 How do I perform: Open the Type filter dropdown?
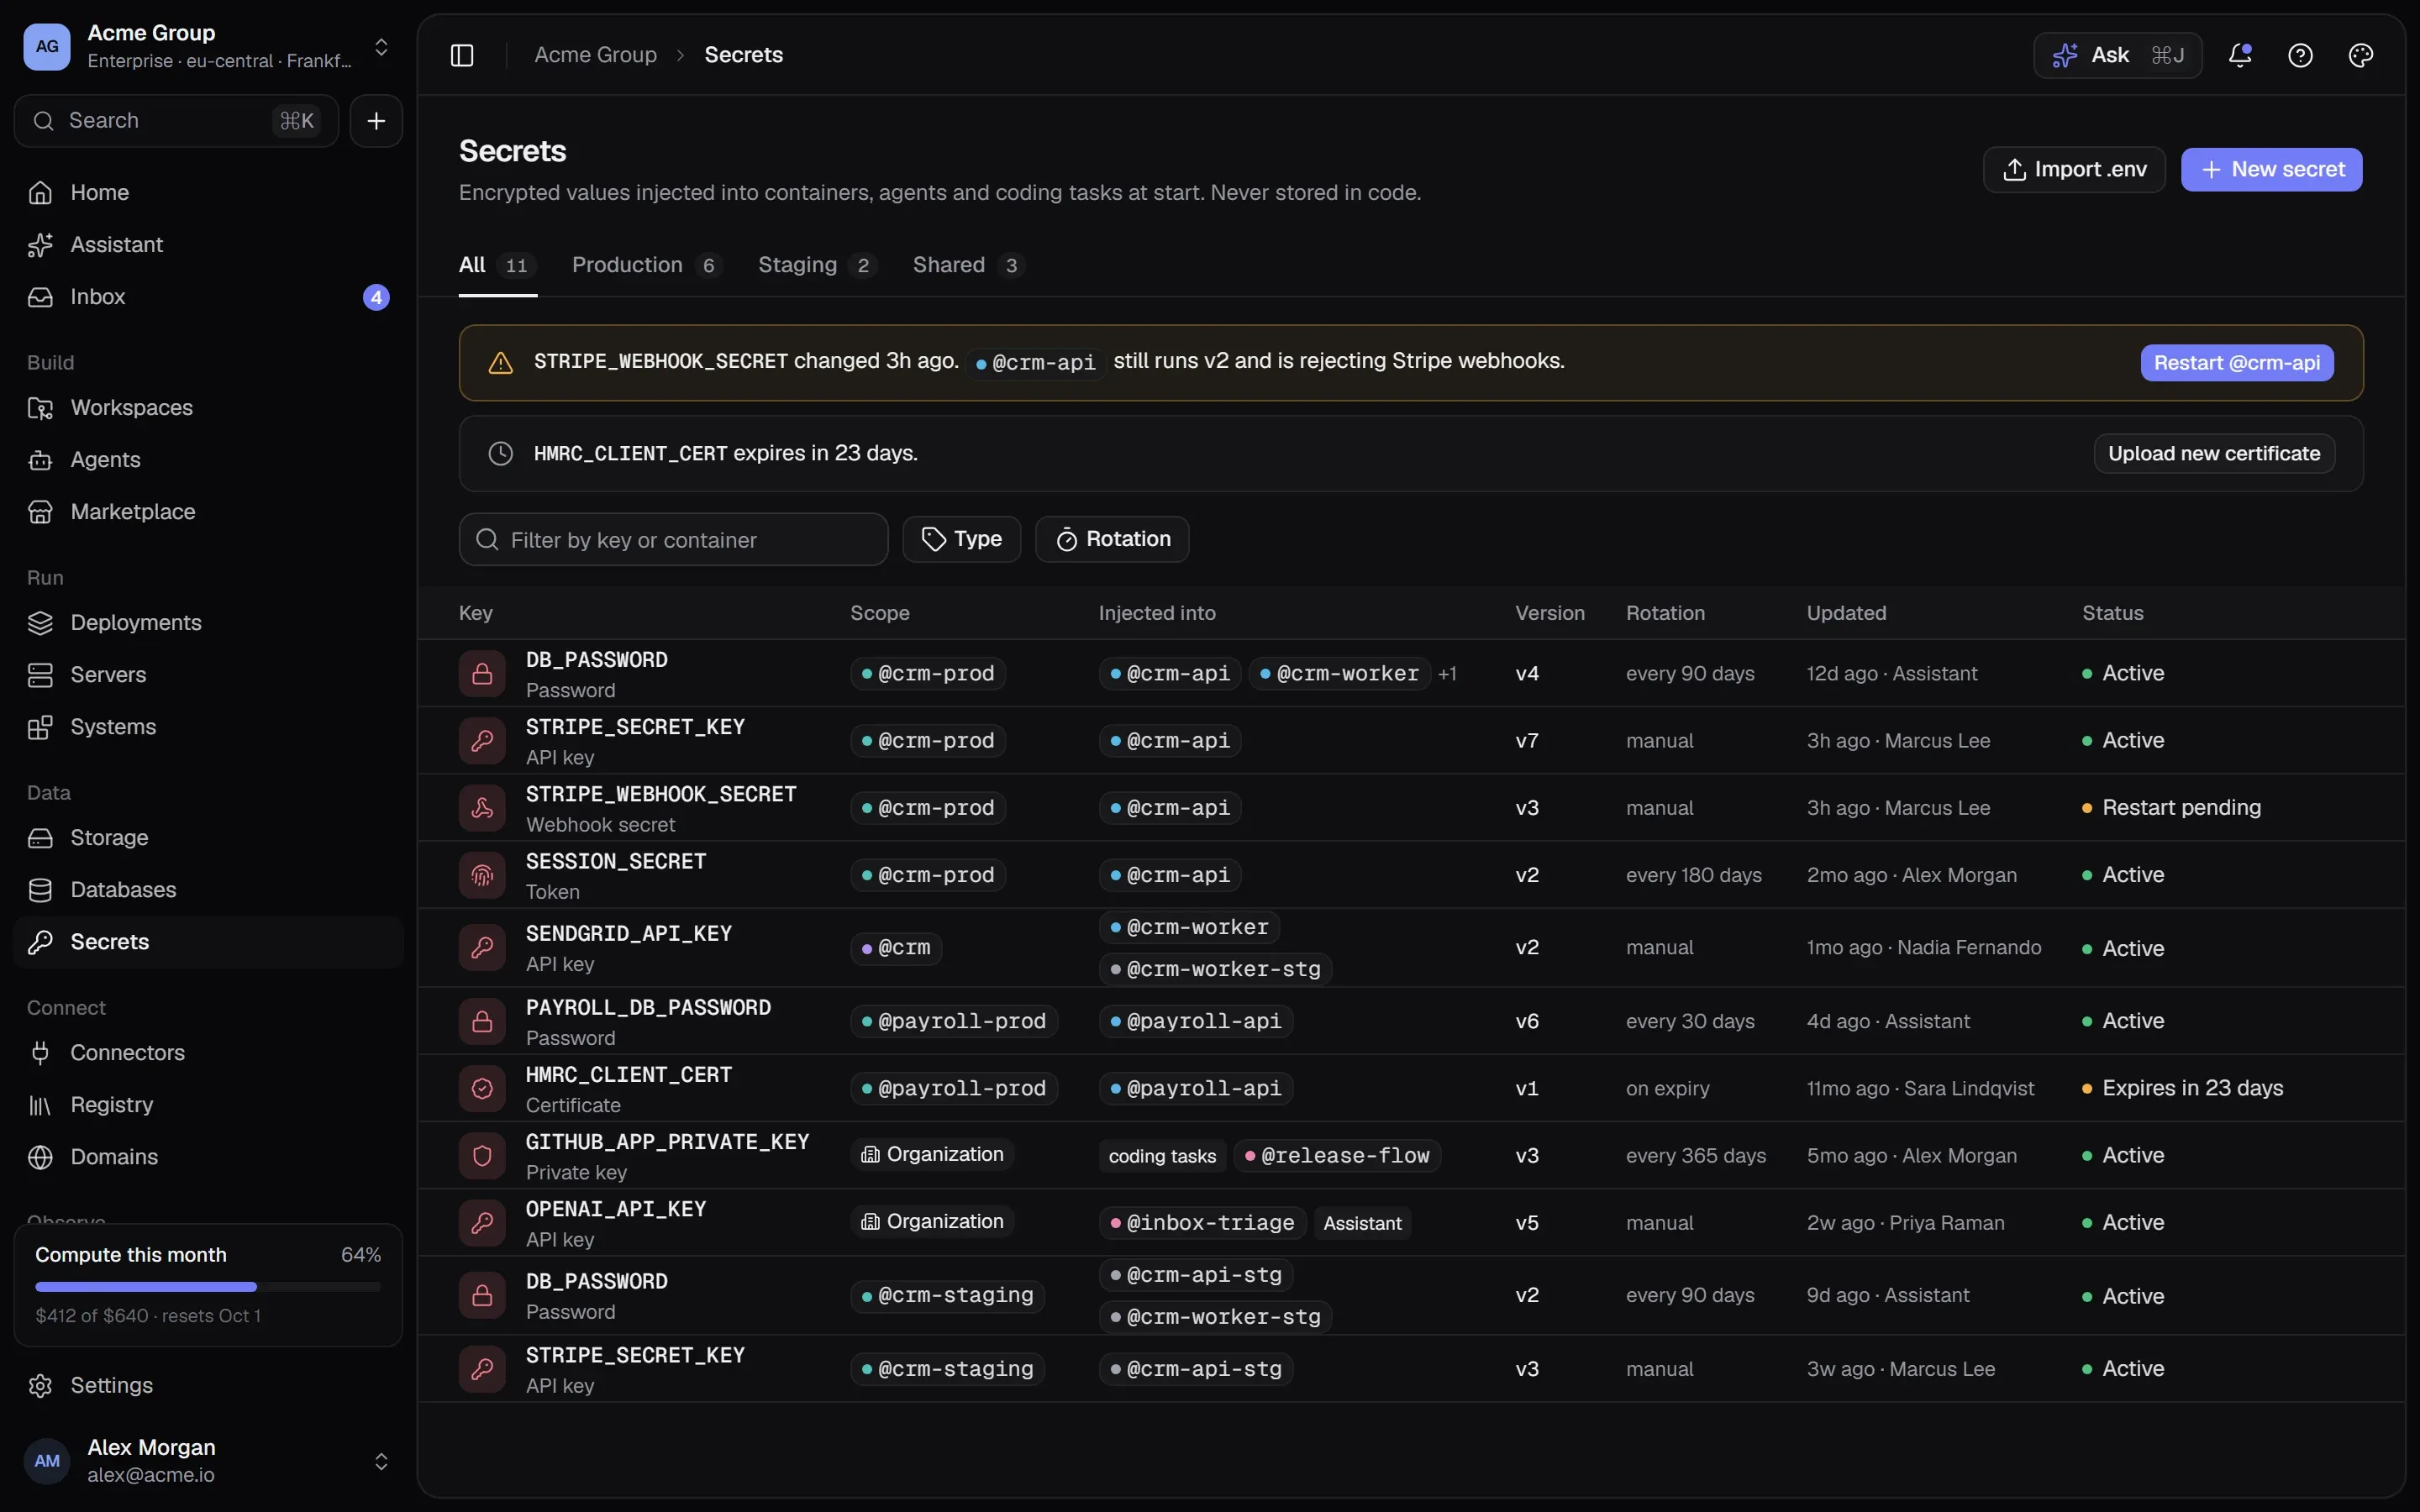point(961,539)
